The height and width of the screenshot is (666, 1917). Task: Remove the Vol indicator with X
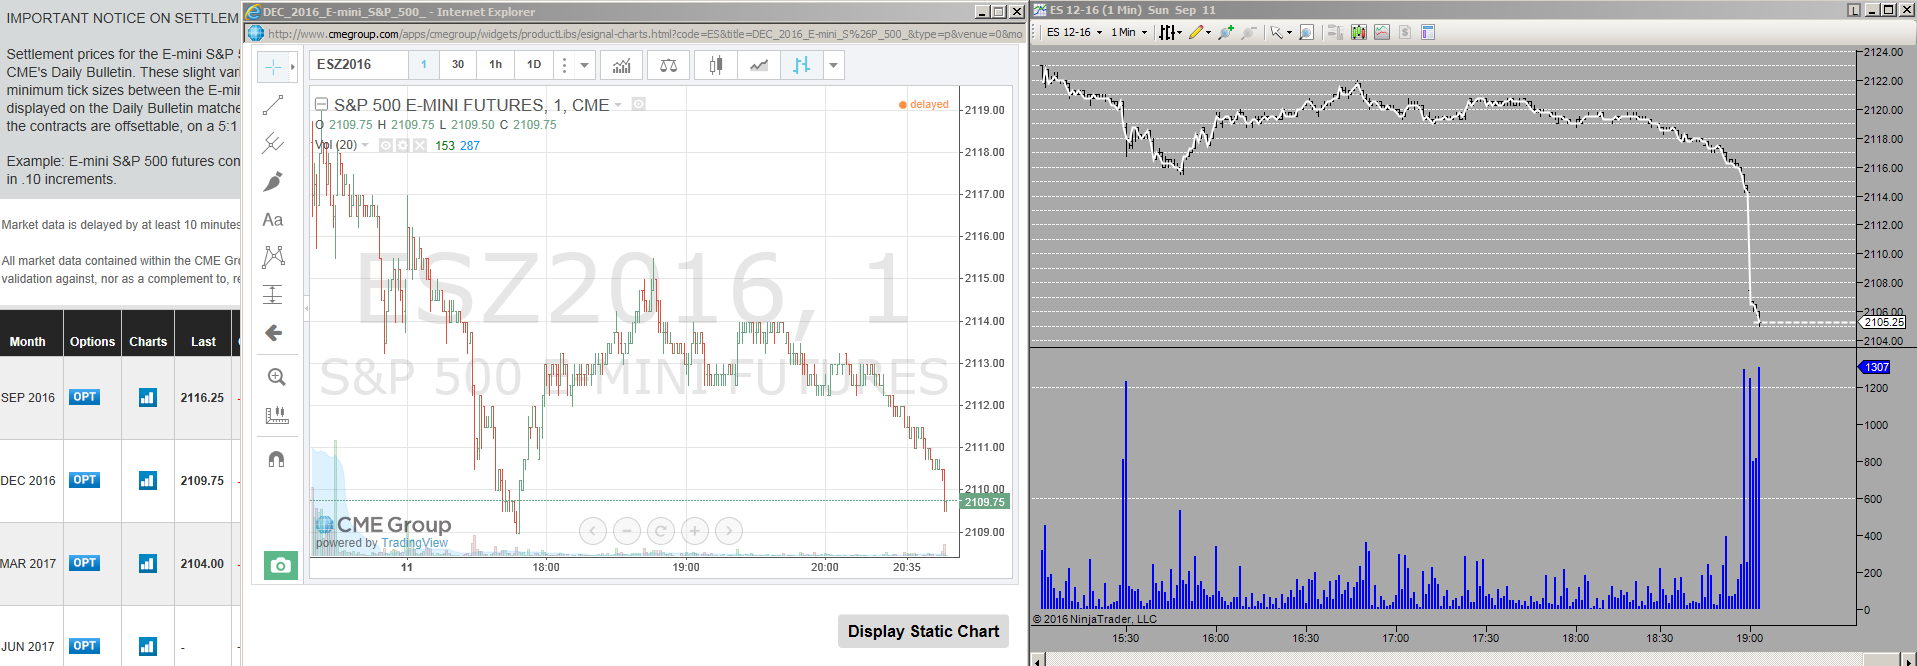[x=419, y=145]
